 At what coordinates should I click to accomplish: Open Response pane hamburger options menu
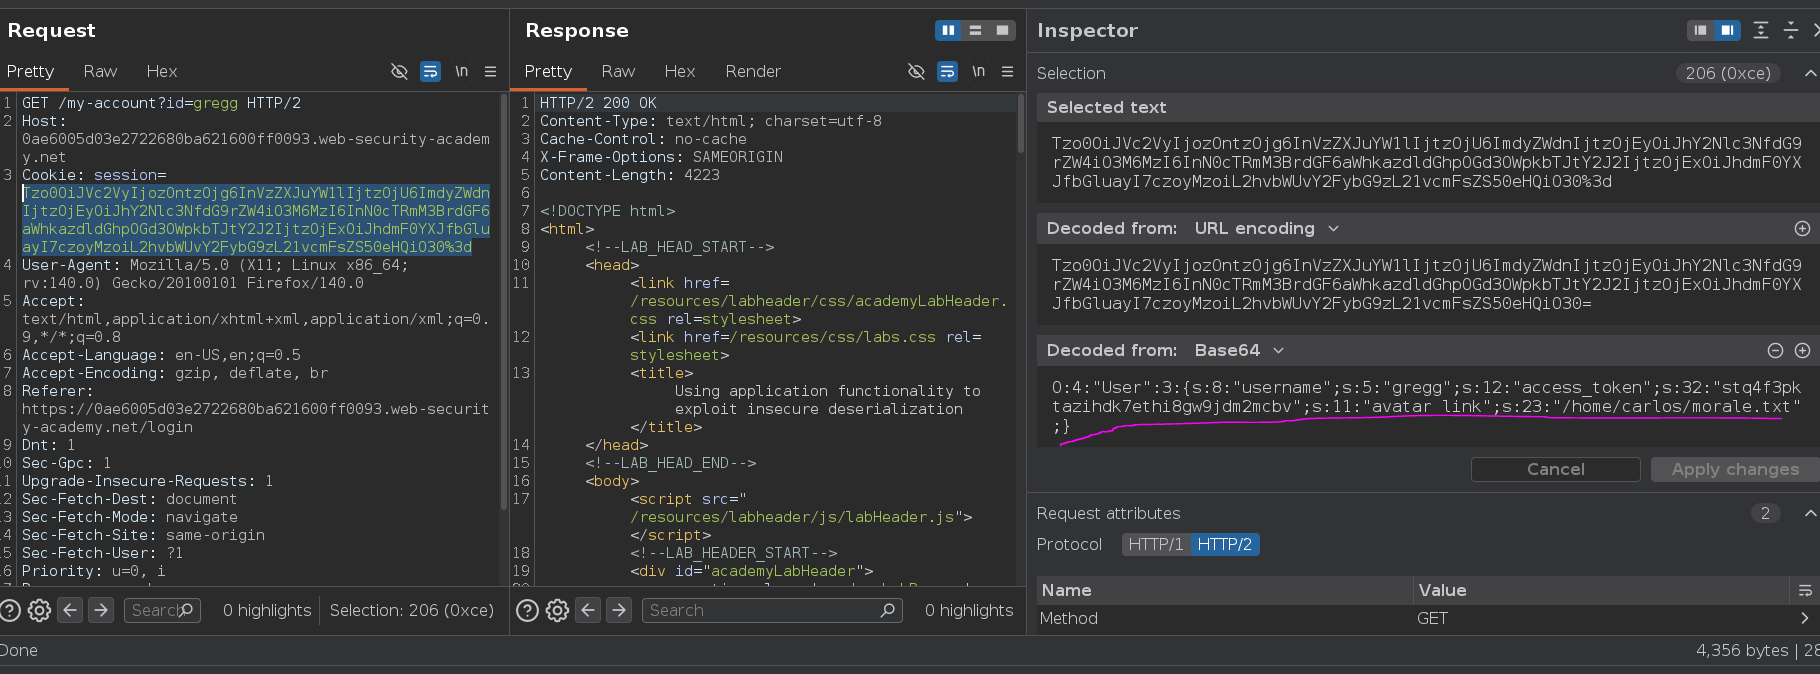tap(1007, 71)
